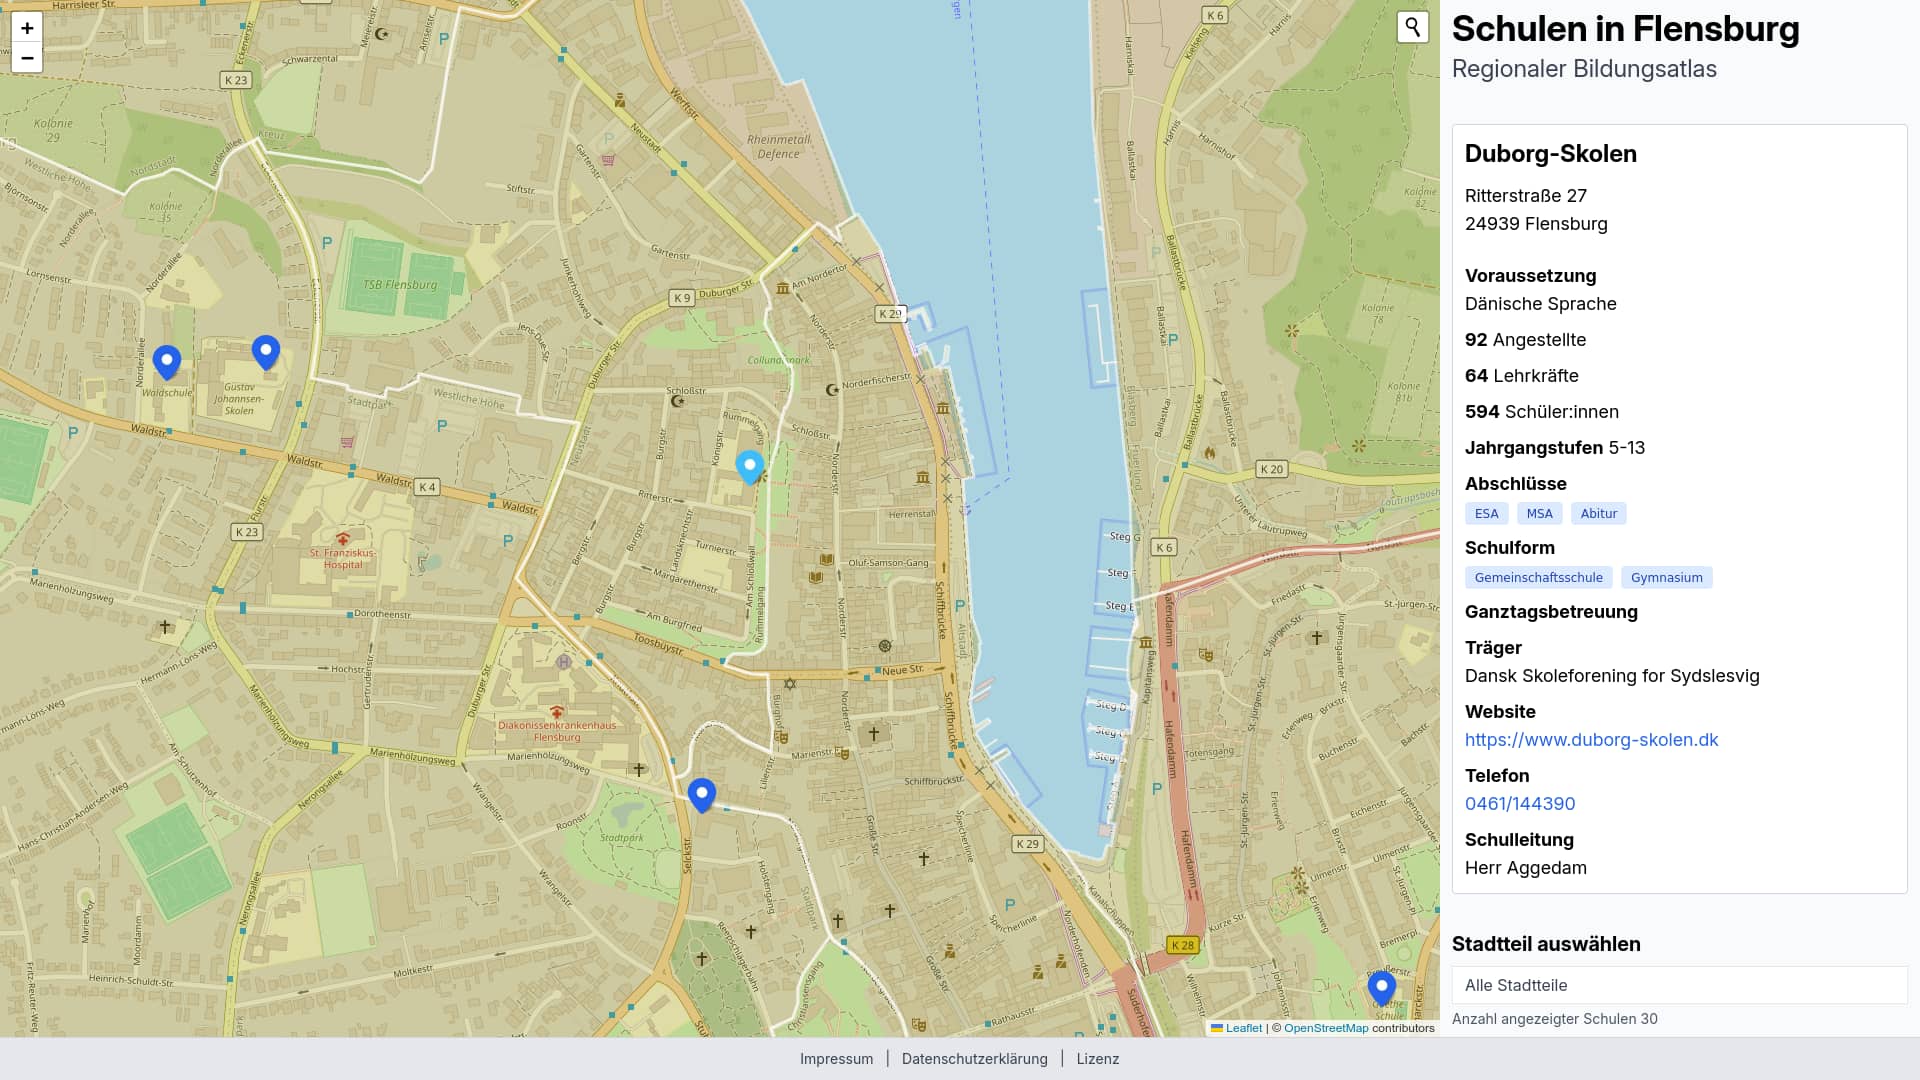
Task: Toggle the MSA Abschluss badge
Action: (1540, 513)
